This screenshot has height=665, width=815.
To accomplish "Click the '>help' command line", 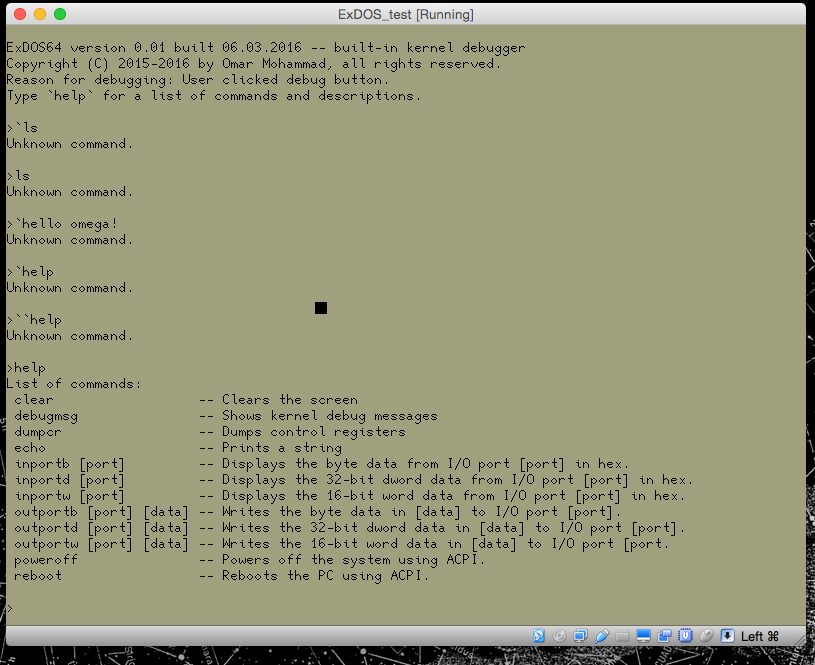I will click(26, 368).
